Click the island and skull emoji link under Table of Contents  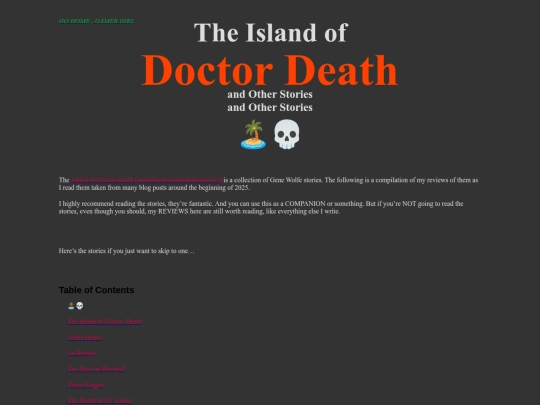[75, 305]
